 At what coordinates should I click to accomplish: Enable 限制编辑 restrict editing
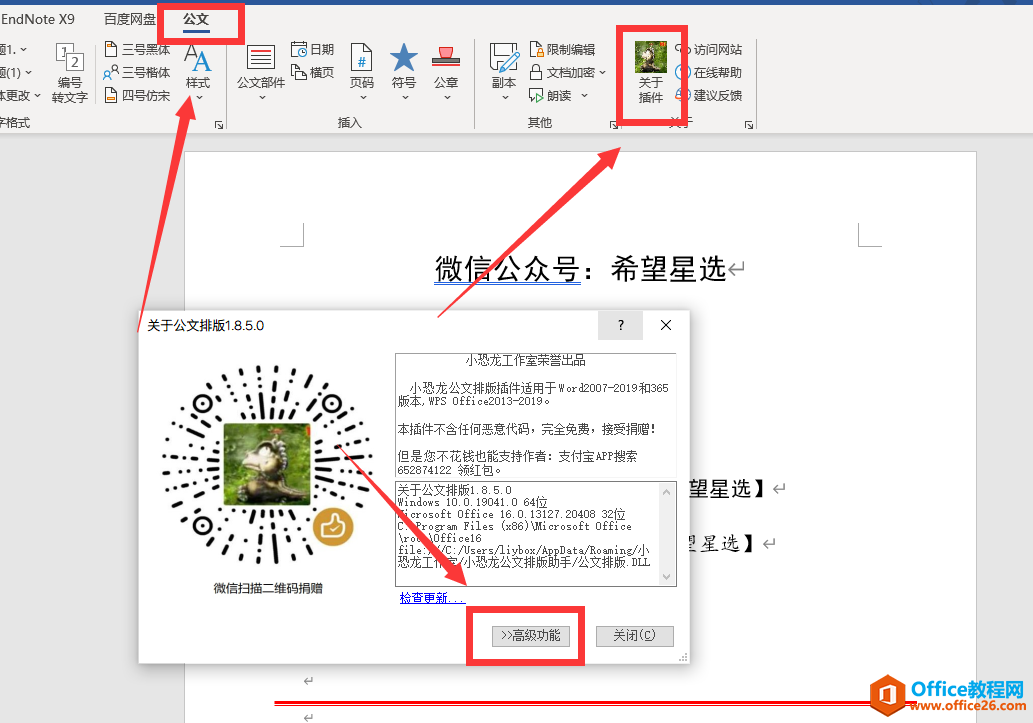(x=564, y=47)
